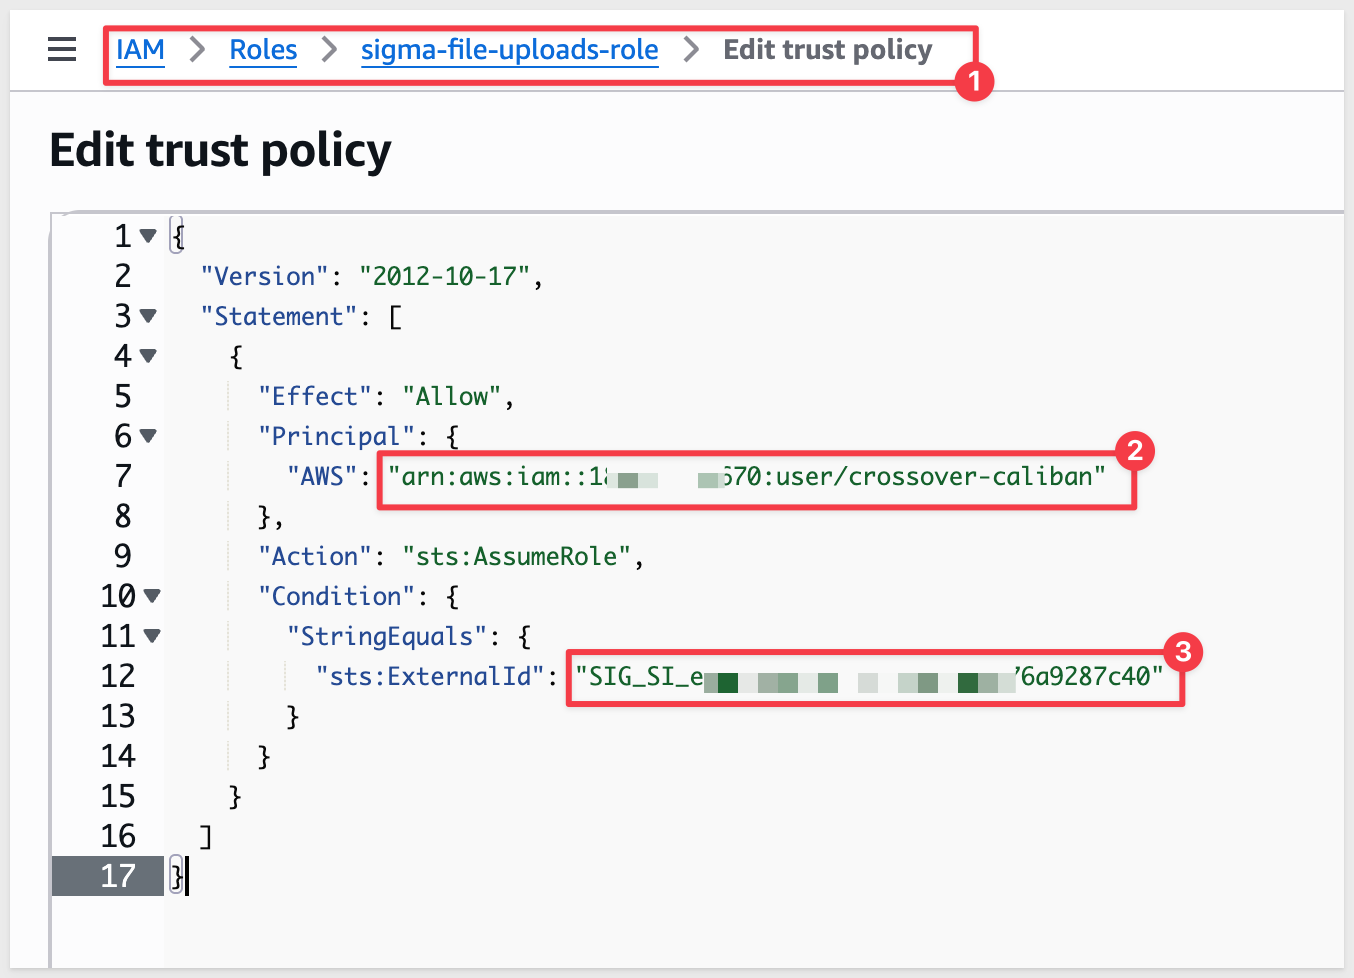
Task: Open sigma-file-uploads-role breadcrumb link
Action: 509,50
